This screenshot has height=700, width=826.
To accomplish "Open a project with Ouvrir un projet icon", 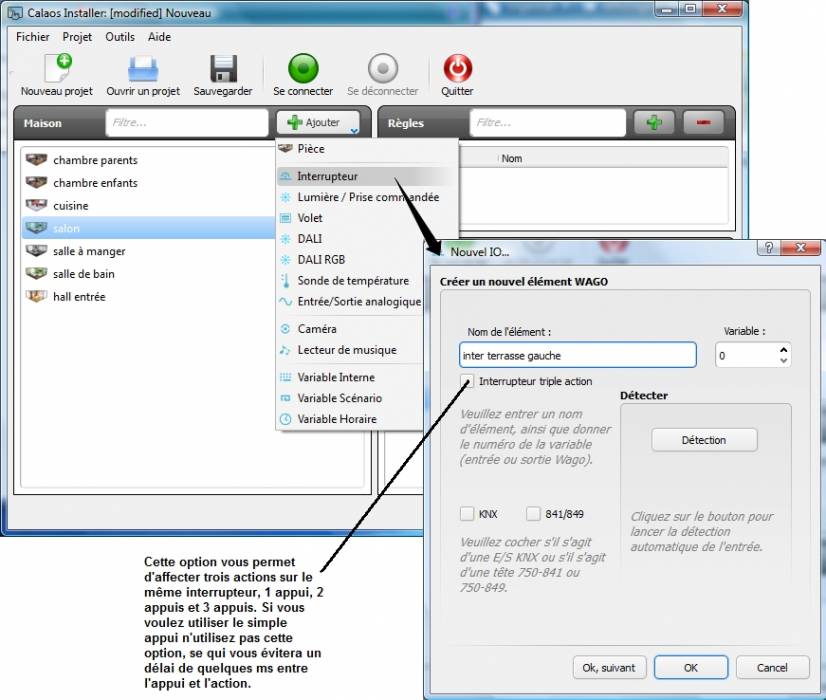I will coord(143,68).
